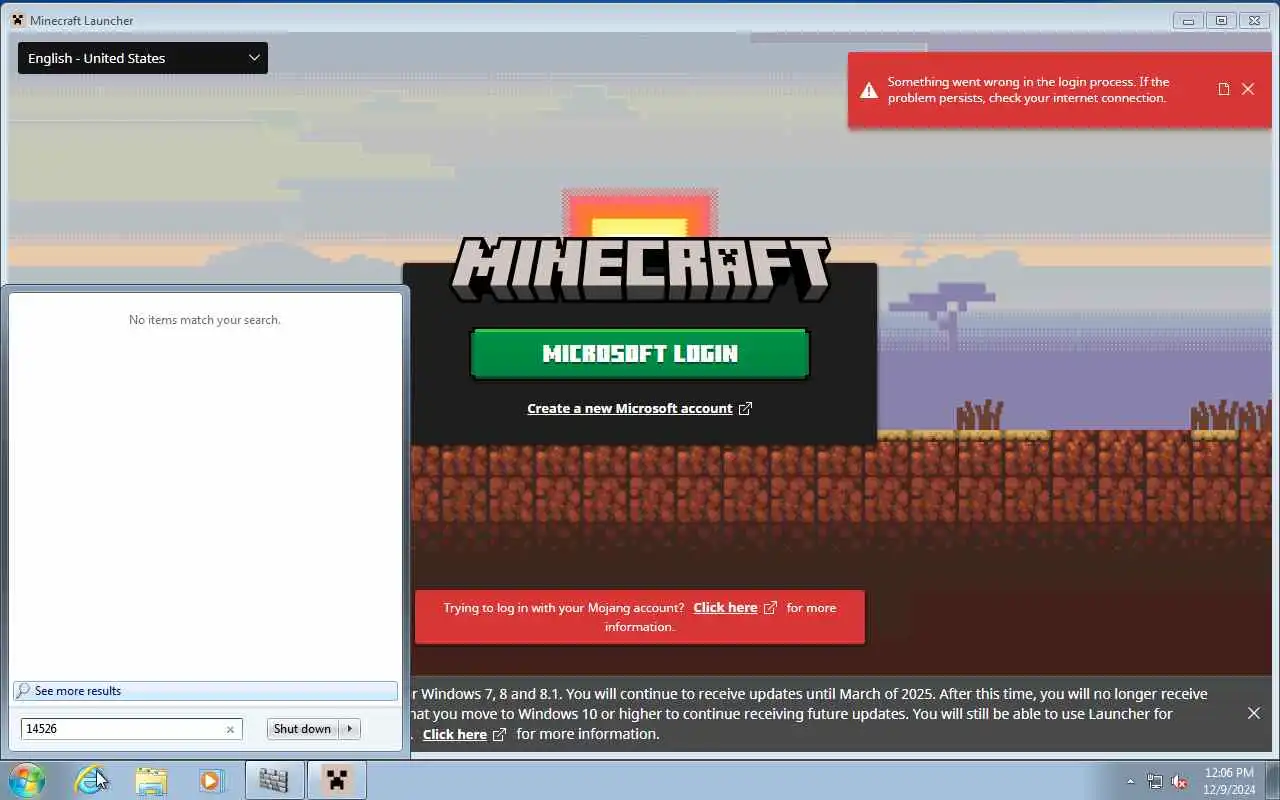Copy the error message with document icon

coord(1224,89)
